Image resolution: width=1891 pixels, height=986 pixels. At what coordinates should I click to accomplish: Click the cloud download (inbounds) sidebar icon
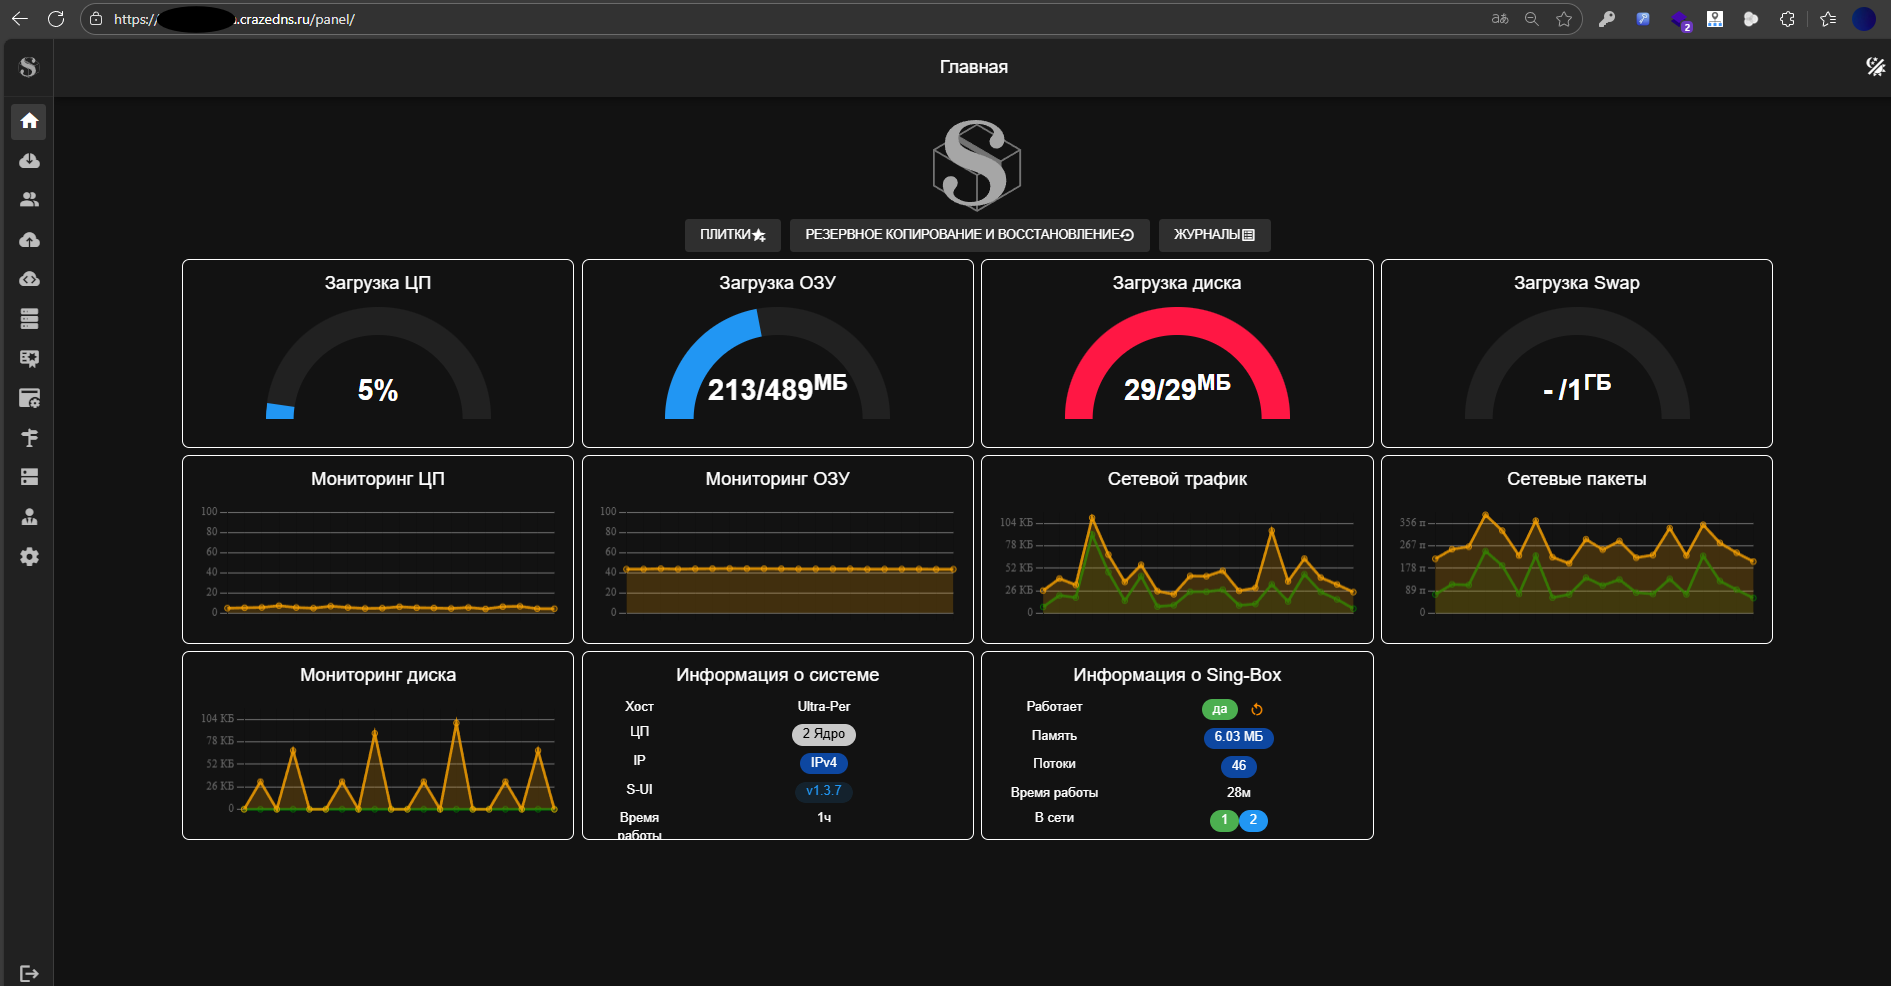click(29, 160)
